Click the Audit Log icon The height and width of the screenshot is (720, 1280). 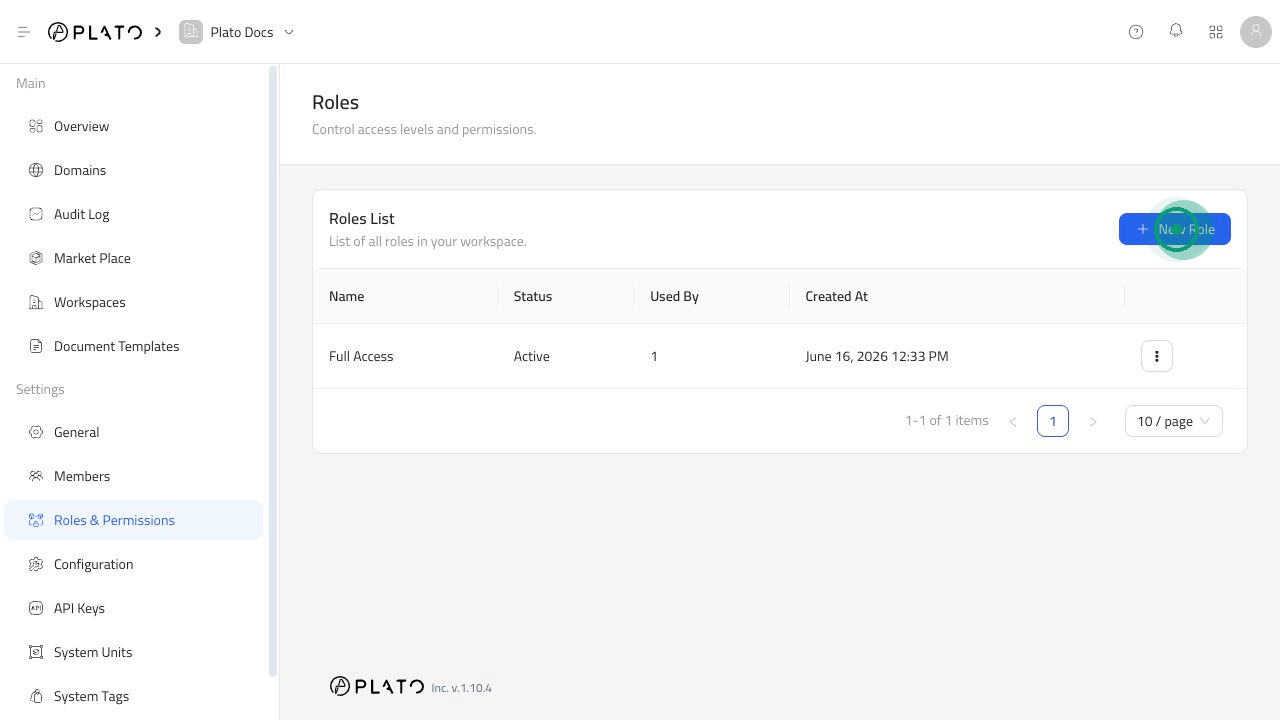point(36,214)
